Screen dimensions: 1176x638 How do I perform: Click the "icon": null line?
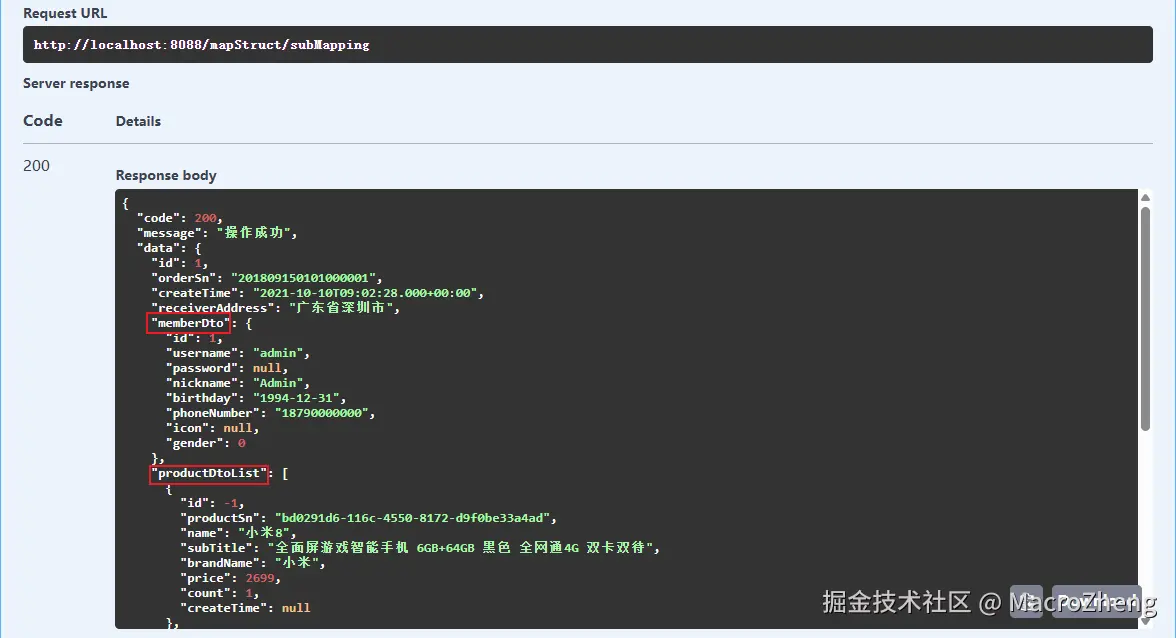tap(212, 428)
